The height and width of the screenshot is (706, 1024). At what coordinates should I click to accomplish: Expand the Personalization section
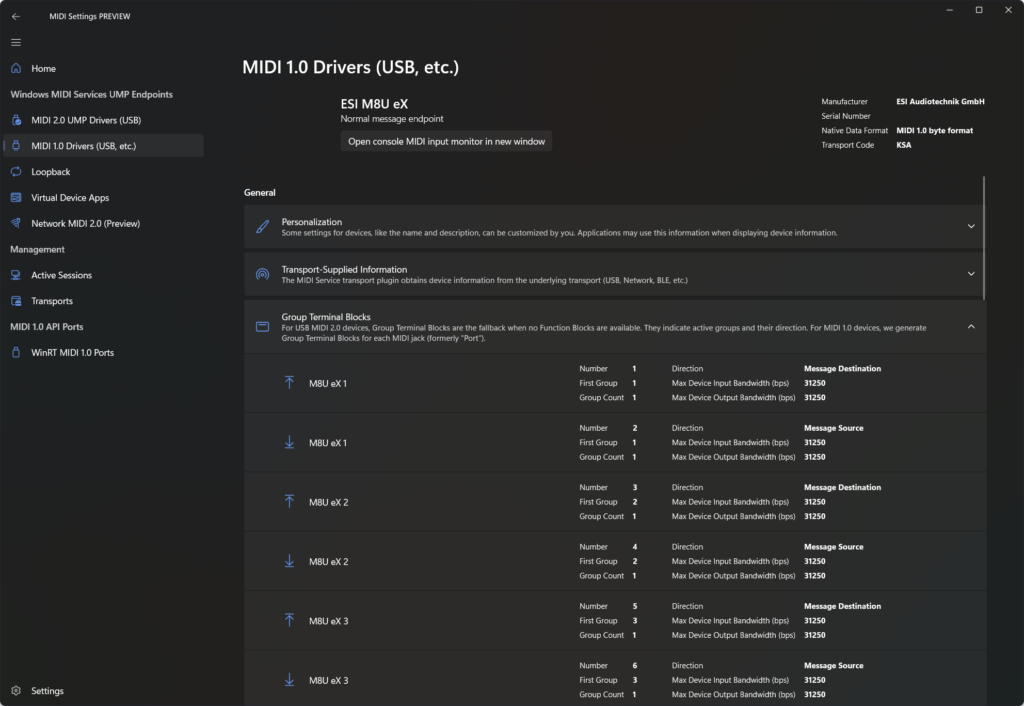click(x=970, y=227)
